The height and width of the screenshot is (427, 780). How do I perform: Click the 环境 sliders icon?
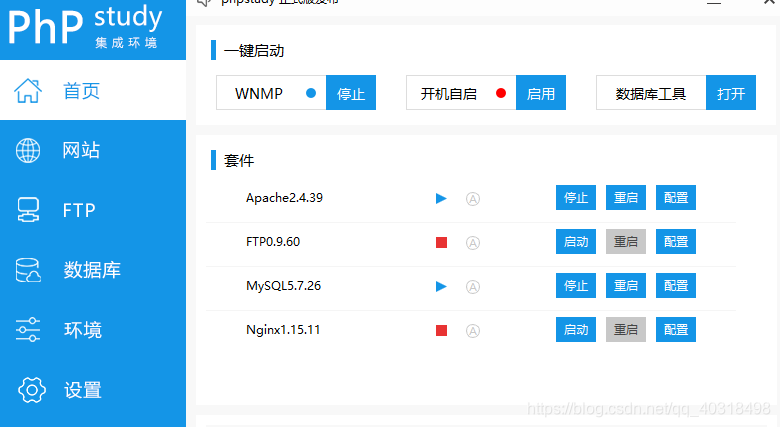[x=28, y=329]
